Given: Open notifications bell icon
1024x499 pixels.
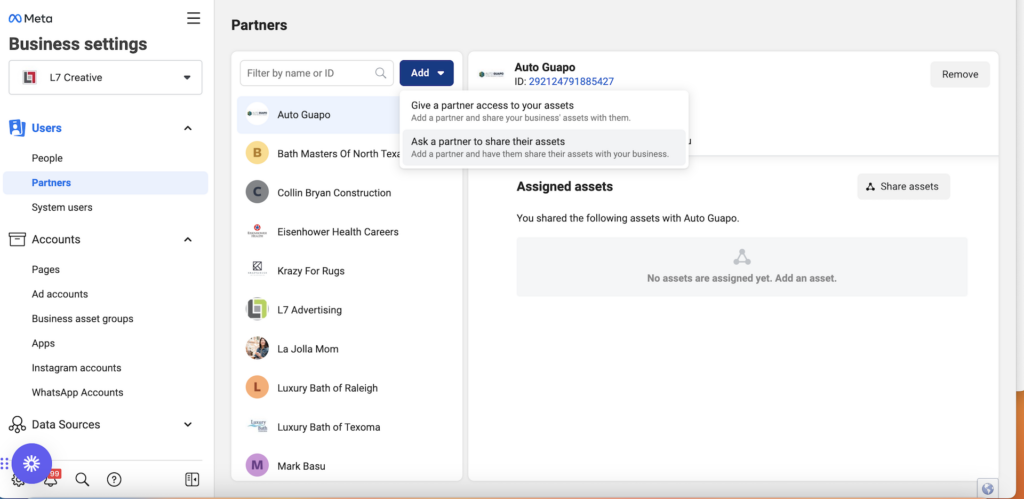Looking at the screenshot, I should [50, 479].
